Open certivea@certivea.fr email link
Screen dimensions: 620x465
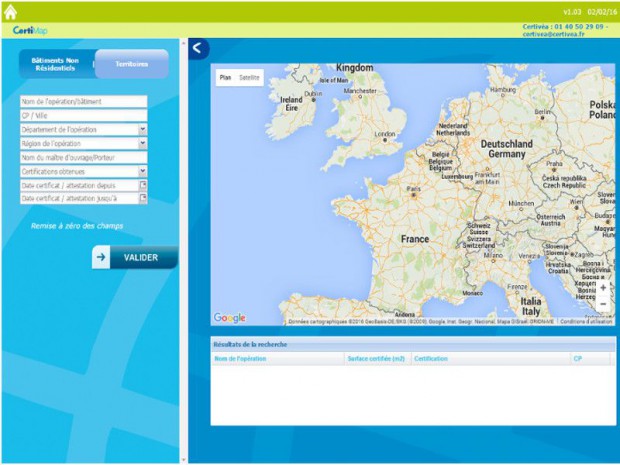554,34
